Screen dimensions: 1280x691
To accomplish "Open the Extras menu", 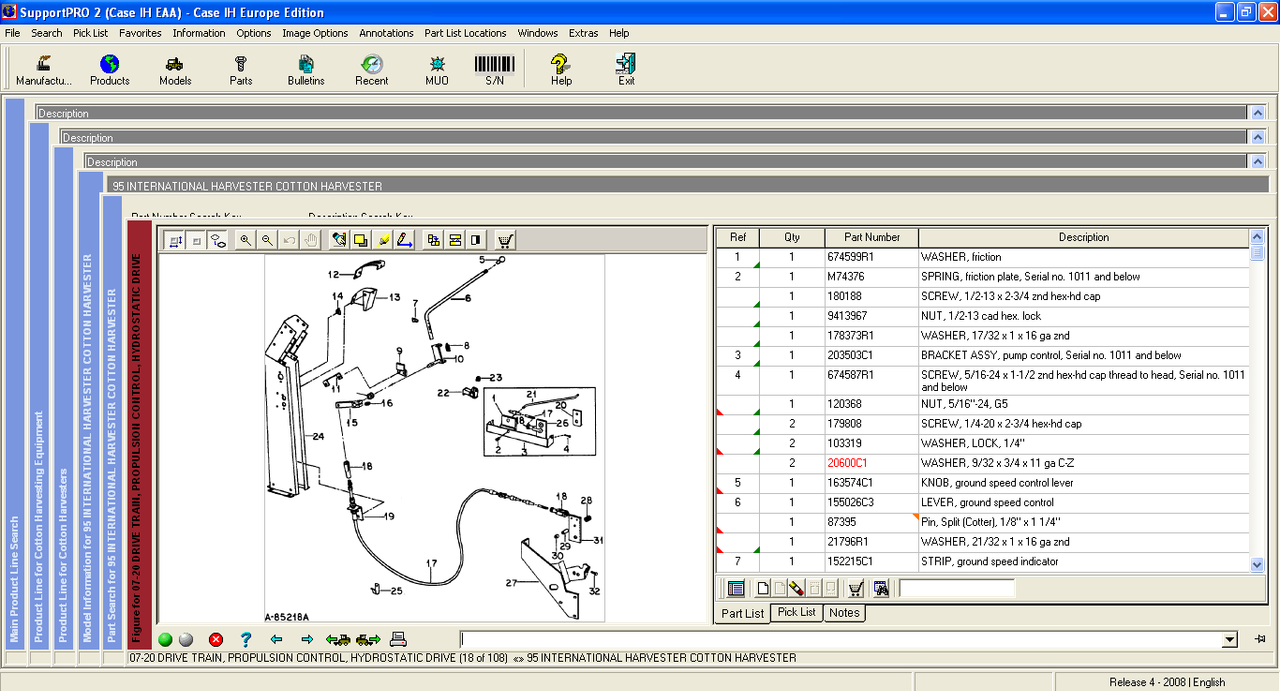I will click(x=583, y=33).
